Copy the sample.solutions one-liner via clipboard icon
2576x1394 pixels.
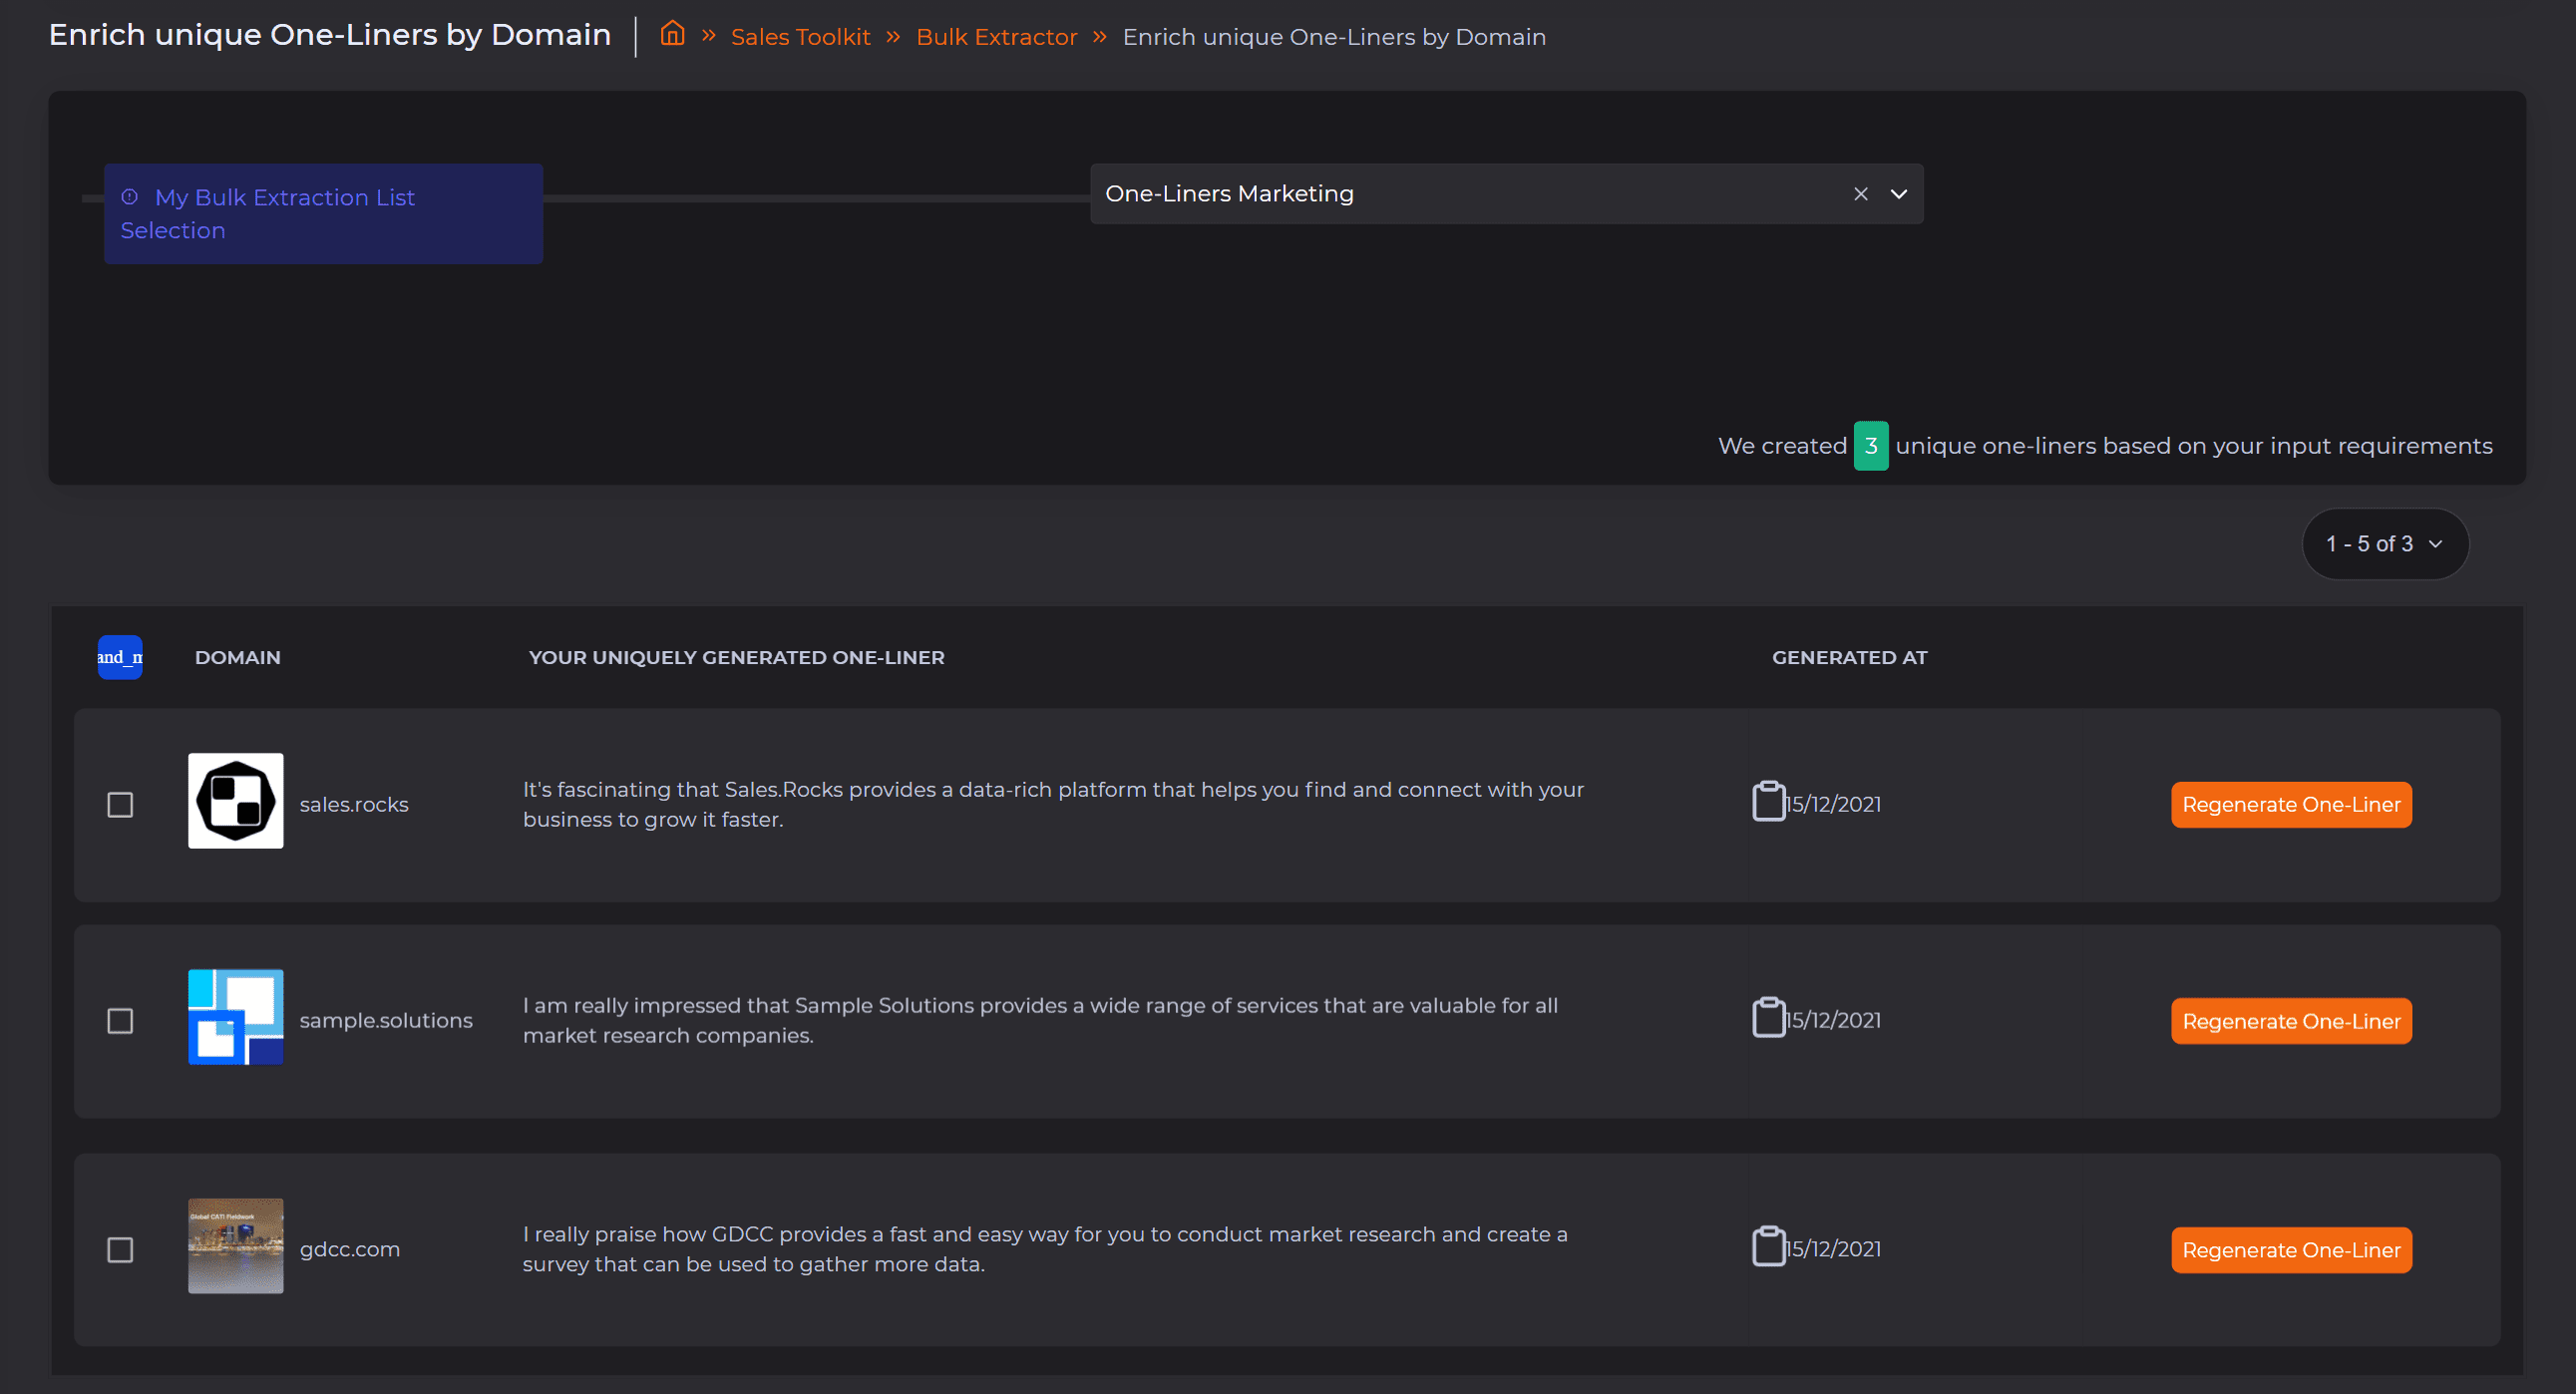pos(1768,1018)
